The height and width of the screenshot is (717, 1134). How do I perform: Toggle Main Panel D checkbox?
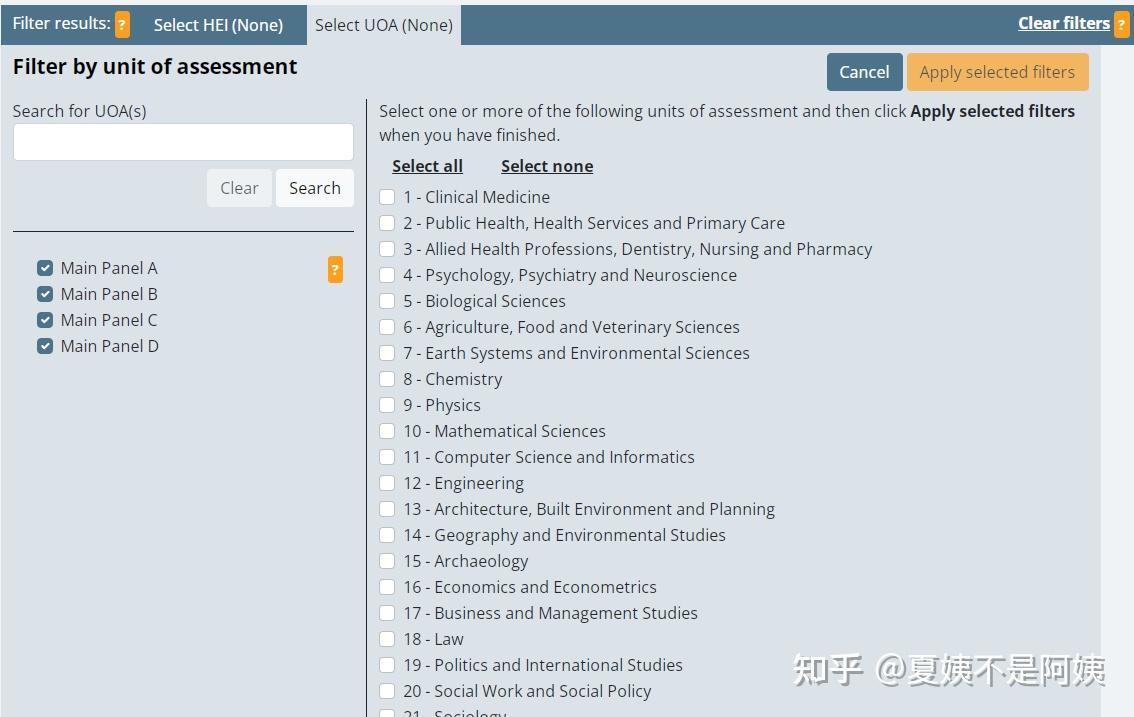pyautogui.click(x=45, y=347)
